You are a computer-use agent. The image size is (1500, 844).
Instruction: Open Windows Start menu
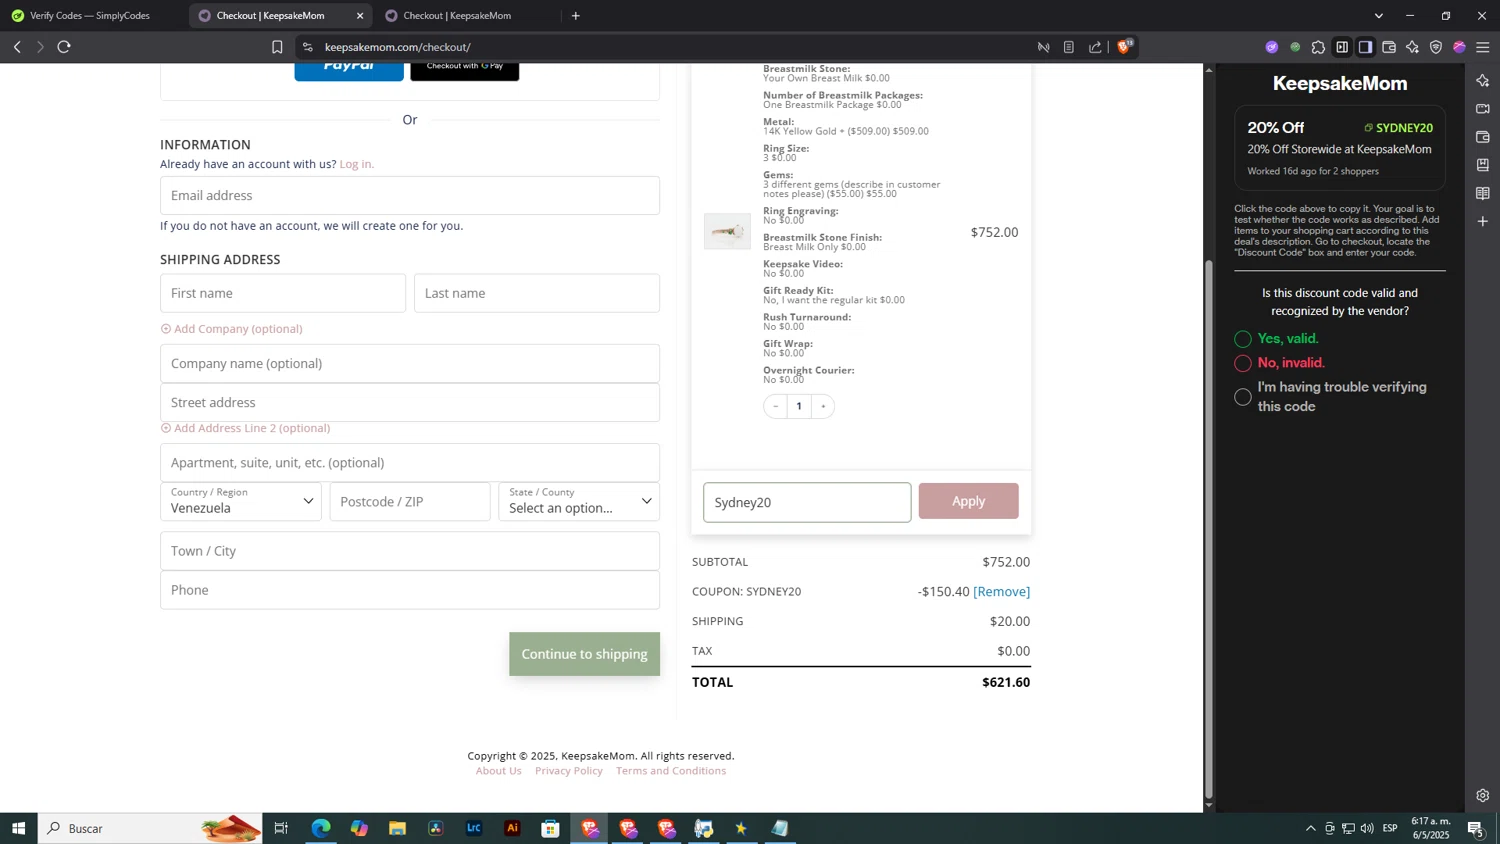coord(18,828)
